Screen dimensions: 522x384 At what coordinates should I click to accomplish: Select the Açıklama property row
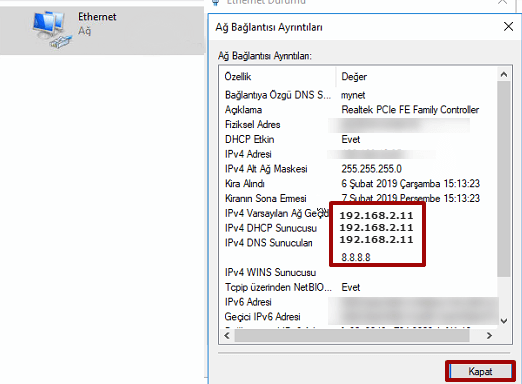click(x=358, y=110)
